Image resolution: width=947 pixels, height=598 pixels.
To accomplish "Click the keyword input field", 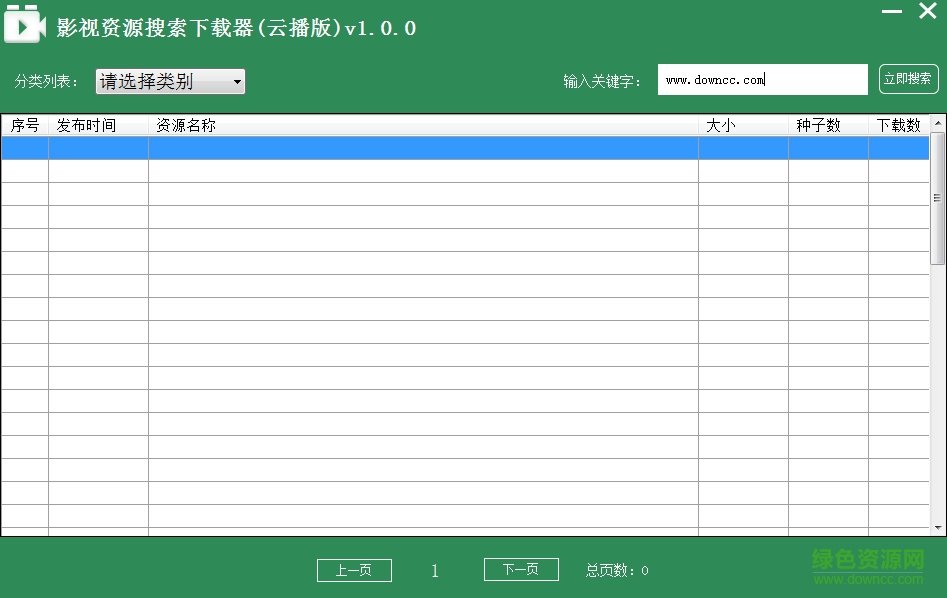I will click(762, 80).
